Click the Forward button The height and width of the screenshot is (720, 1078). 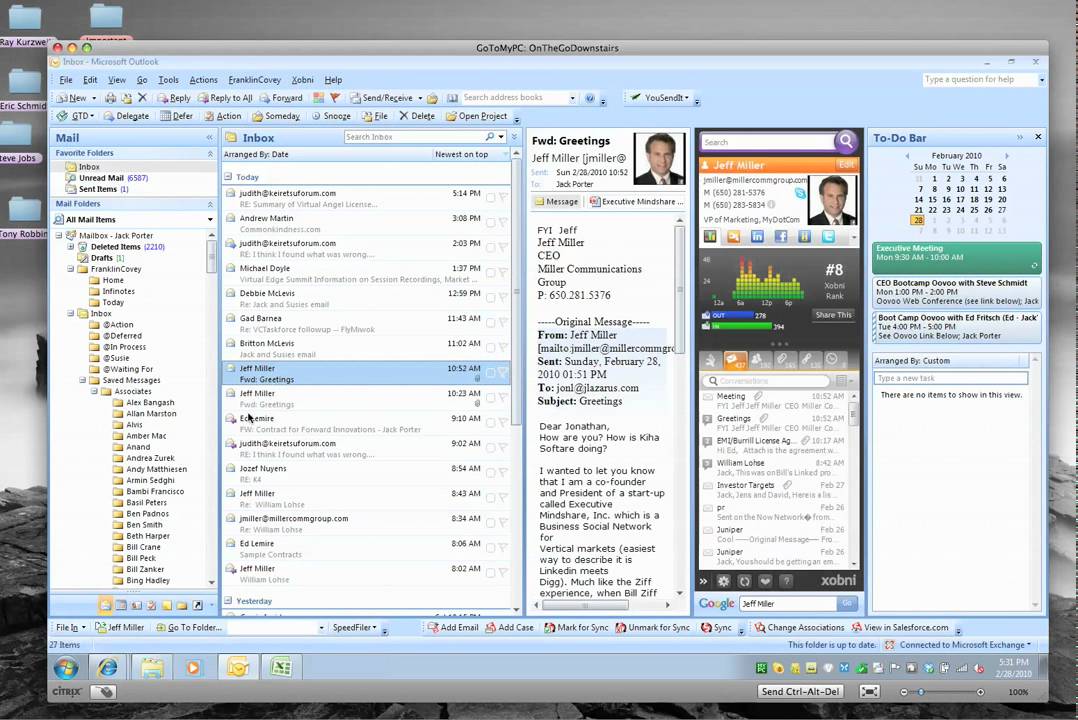point(280,98)
